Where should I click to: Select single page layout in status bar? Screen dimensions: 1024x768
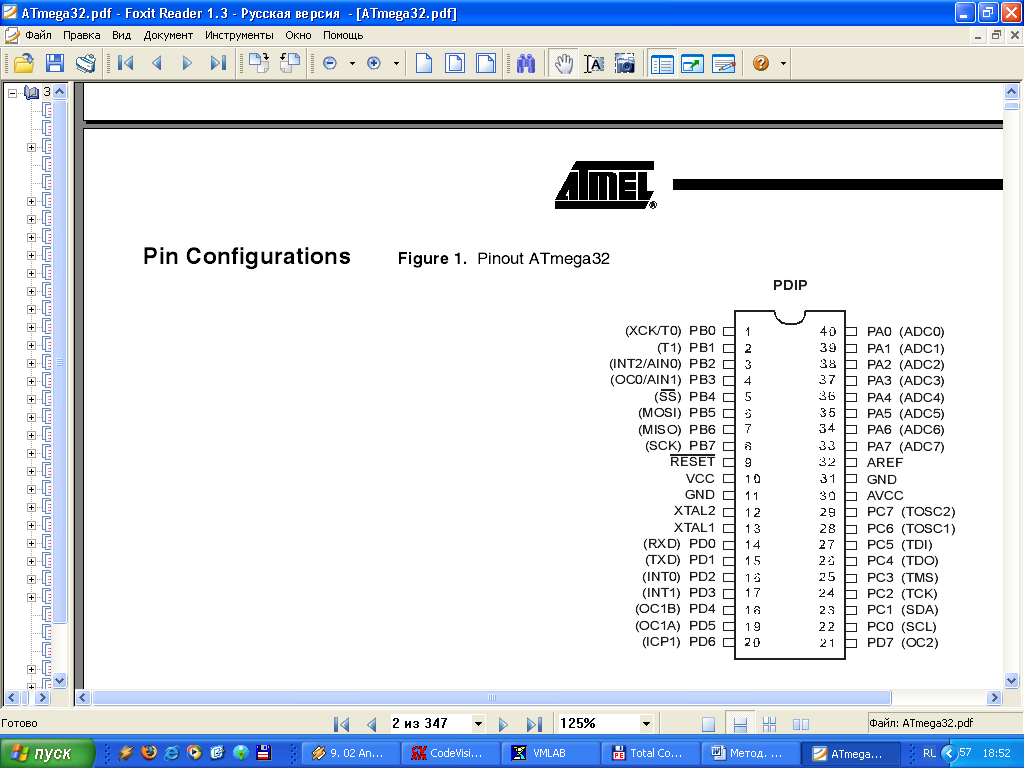point(709,724)
